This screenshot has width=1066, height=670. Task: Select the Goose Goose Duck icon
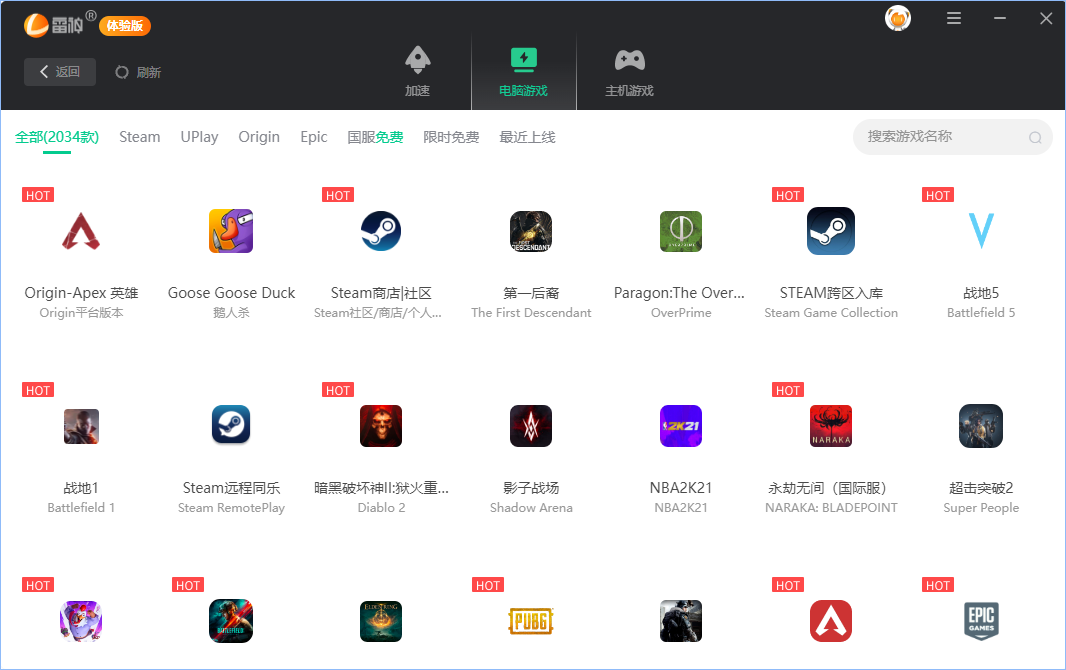tap(231, 231)
